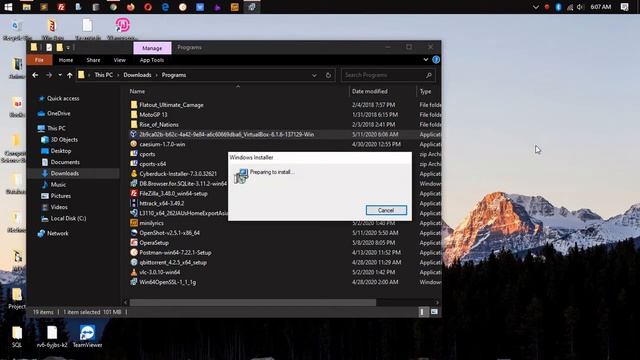The width and height of the screenshot is (640, 360).
Task: Open the volume control tray icon
Action: tap(580, 7)
